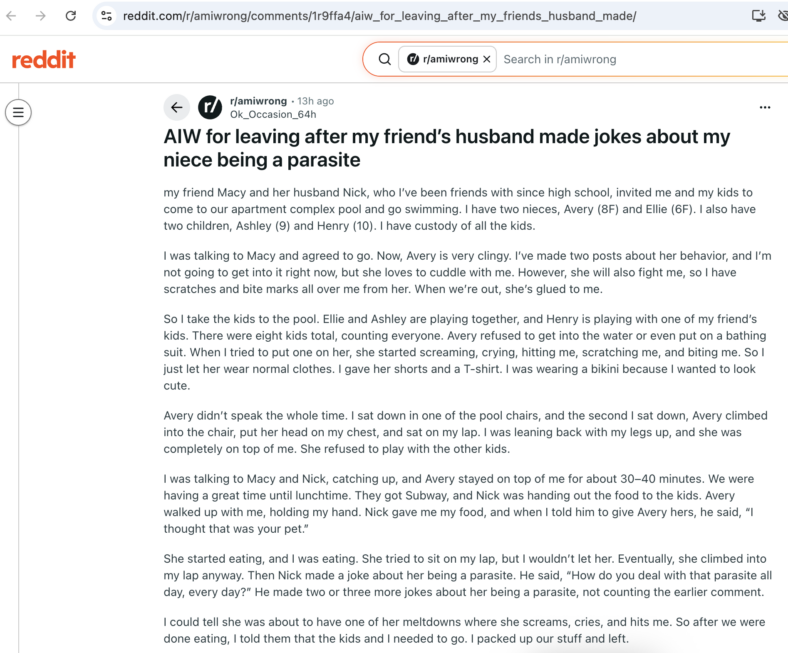The image size is (788, 653).
Task: Go back with the post back arrow
Action: point(176,107)
